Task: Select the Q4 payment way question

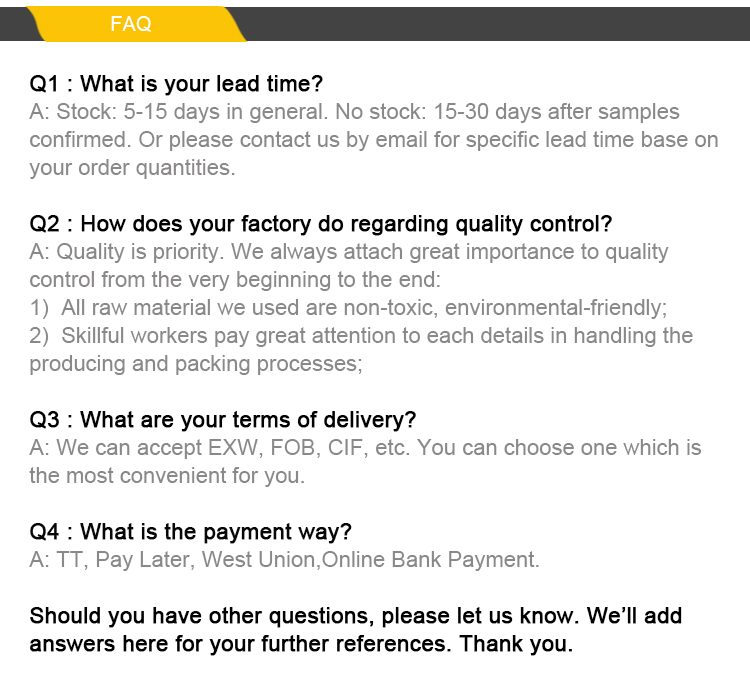Action: tap(190, 531)
